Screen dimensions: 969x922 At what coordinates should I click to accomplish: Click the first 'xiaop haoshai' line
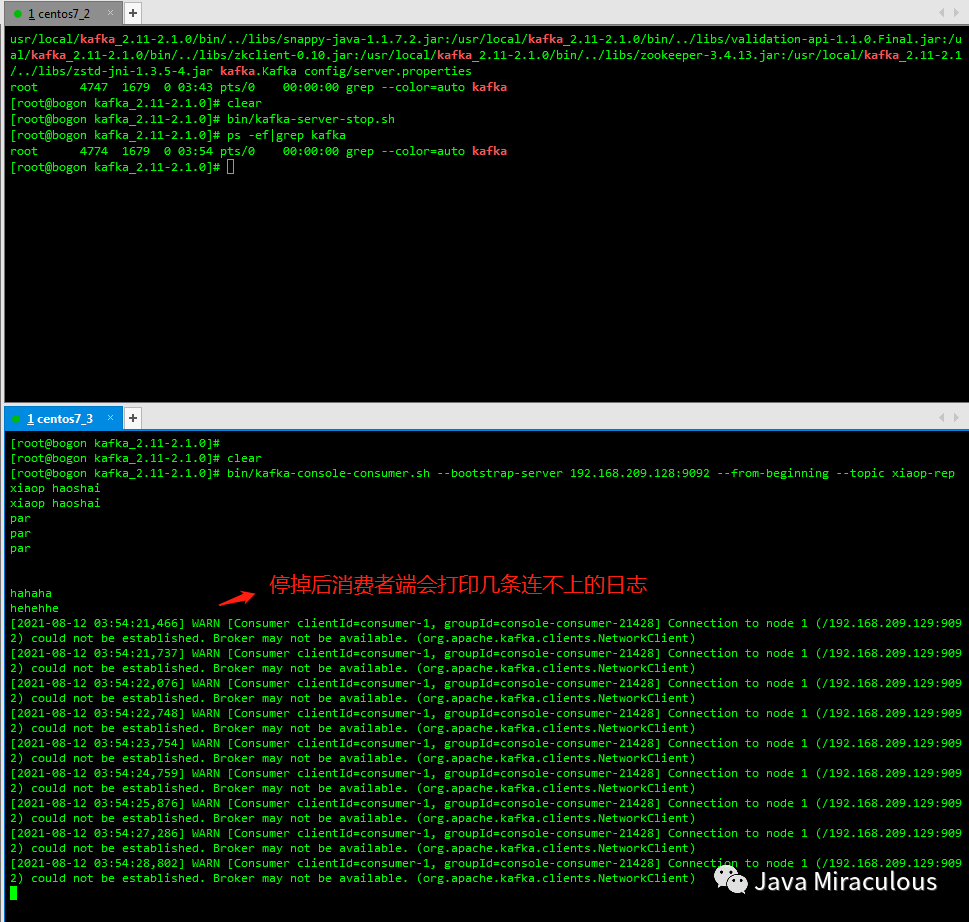[55, 488]
